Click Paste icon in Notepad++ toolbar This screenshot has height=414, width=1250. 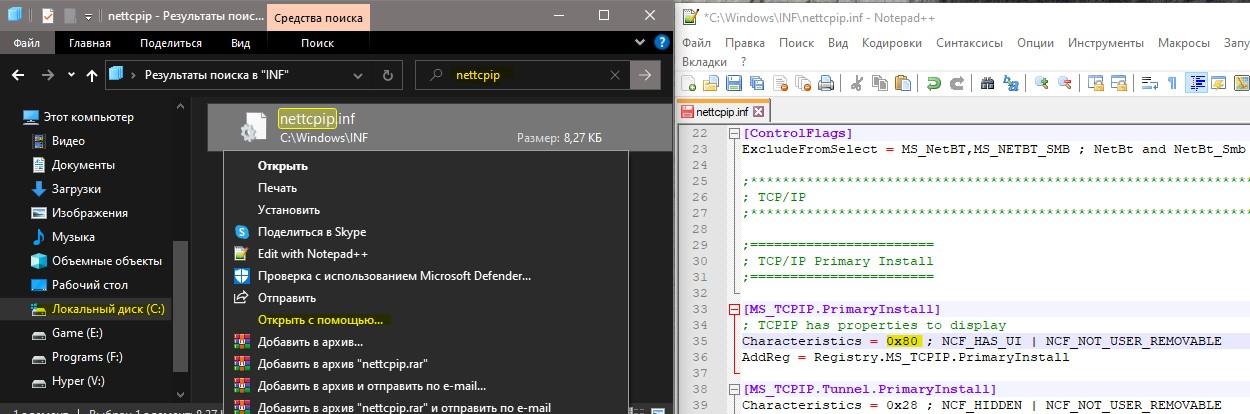[902, 83]
